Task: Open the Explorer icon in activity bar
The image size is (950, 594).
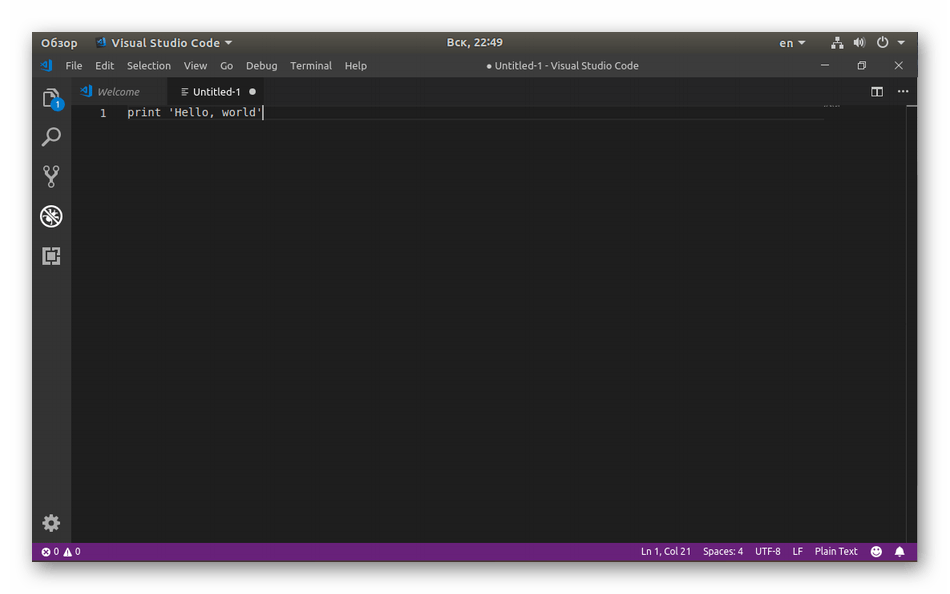Action: [x=51, y=98]
